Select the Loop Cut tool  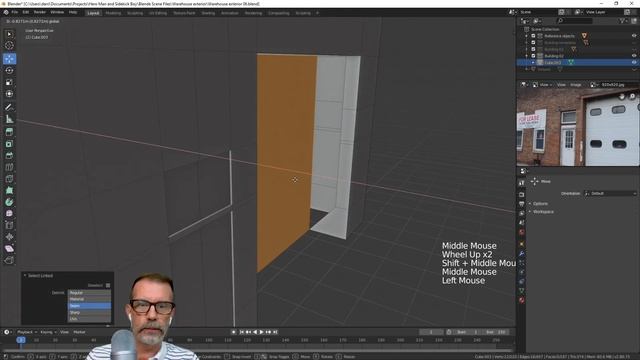click(9, 167)
